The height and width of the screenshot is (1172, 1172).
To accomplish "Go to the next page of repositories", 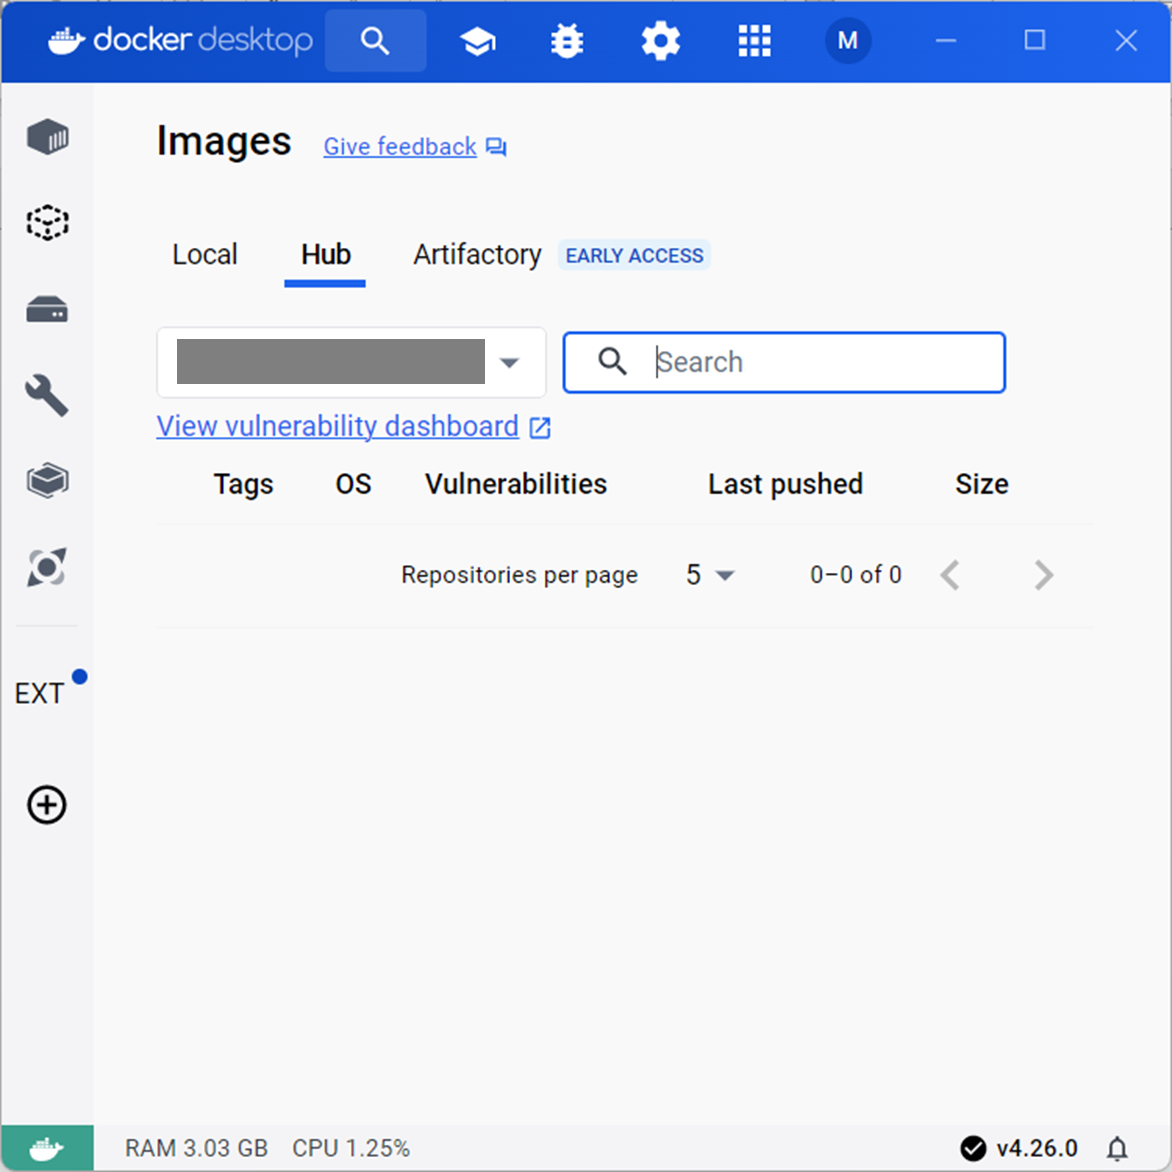I will [x=1044, y=575].
